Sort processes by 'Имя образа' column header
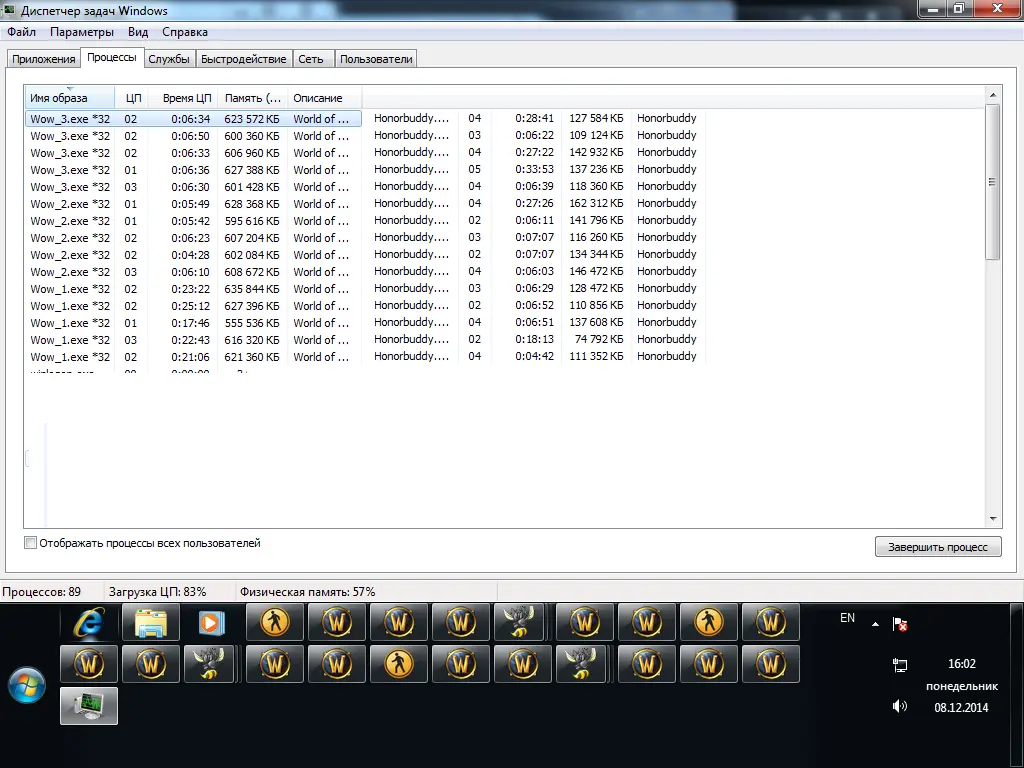The width and height of the screenshot is (1024, 768). tap(59, 98)
